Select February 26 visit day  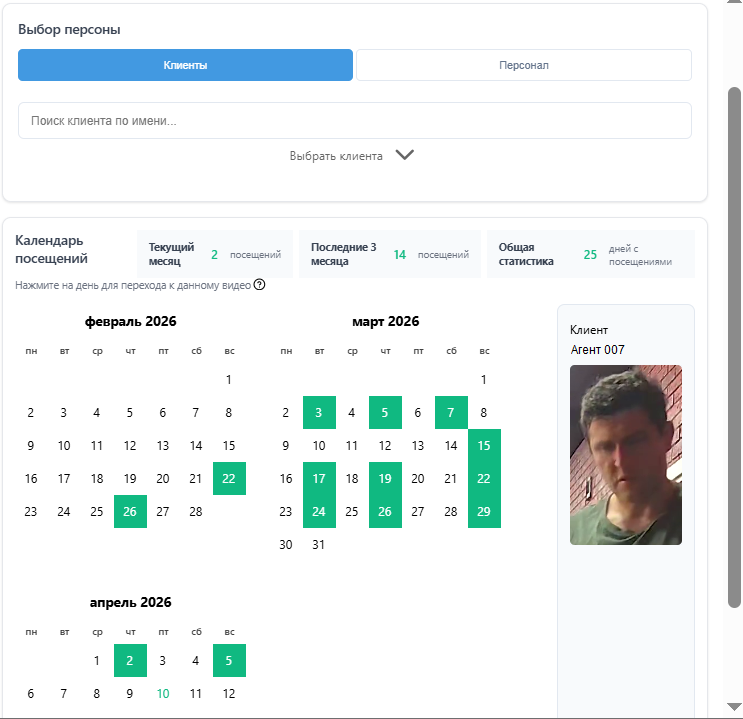130,511
